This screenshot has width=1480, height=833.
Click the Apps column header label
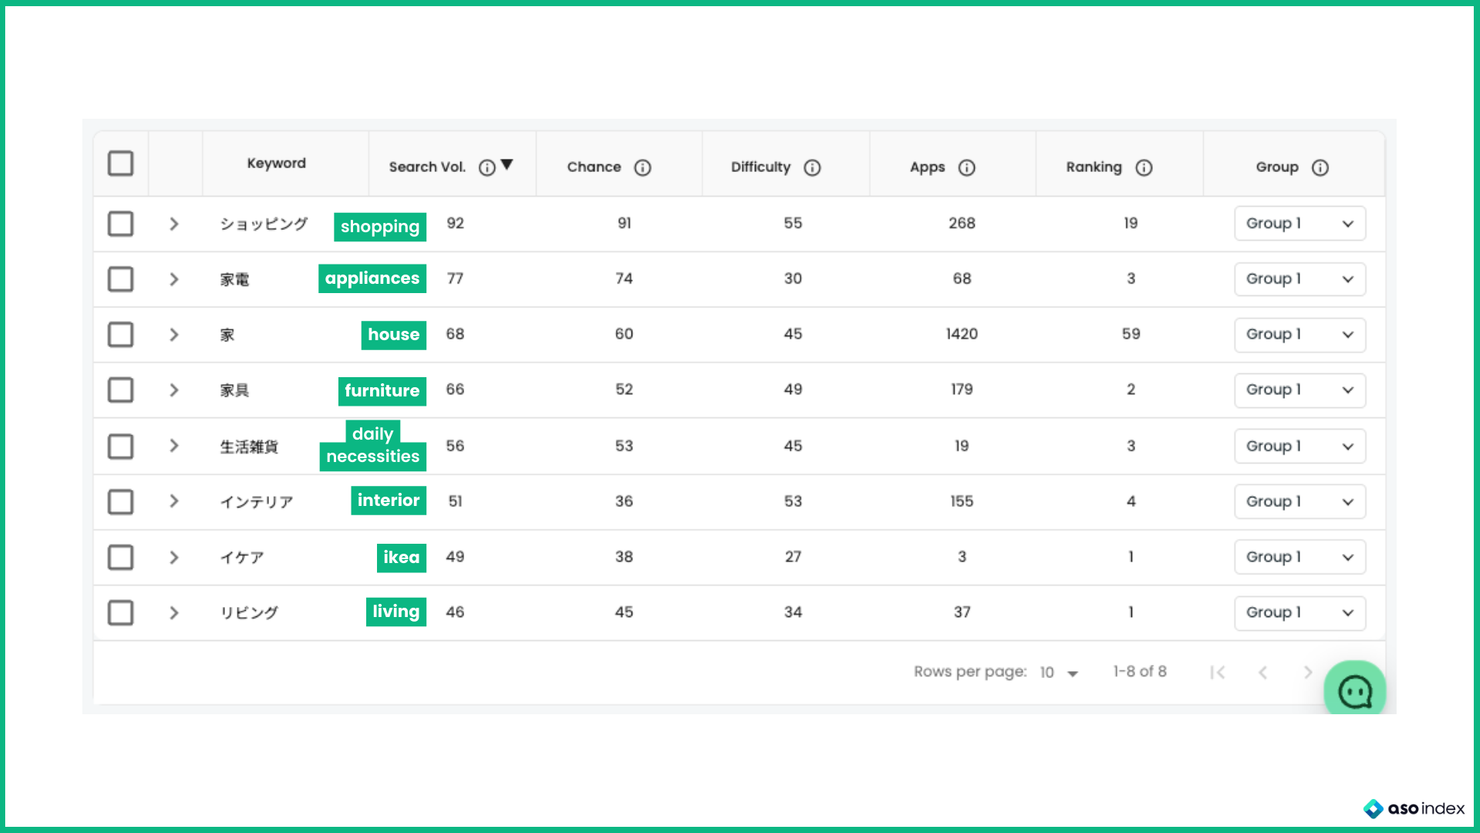[x=927, y=167]
